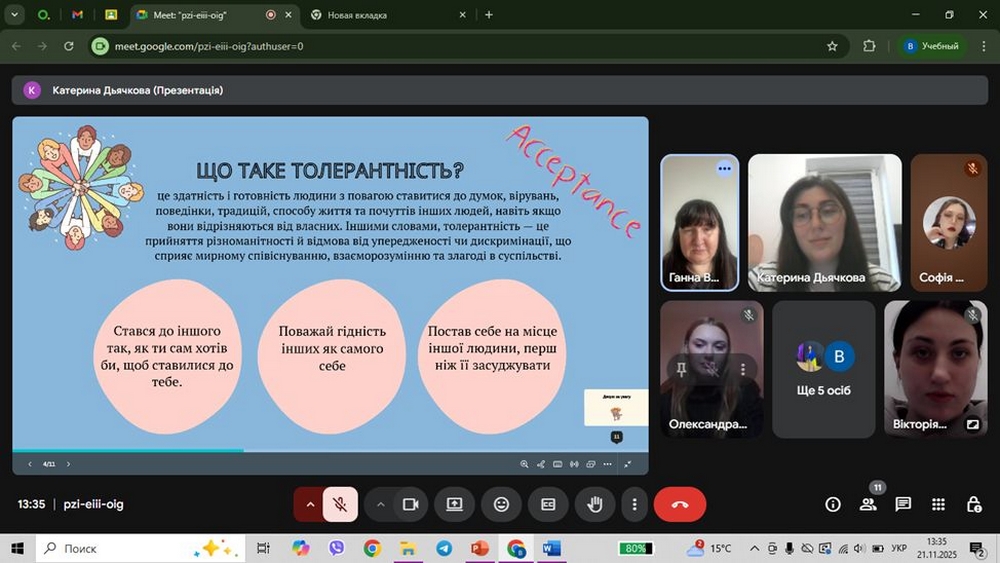Open the chat with everyone panel

pos(903,505)
